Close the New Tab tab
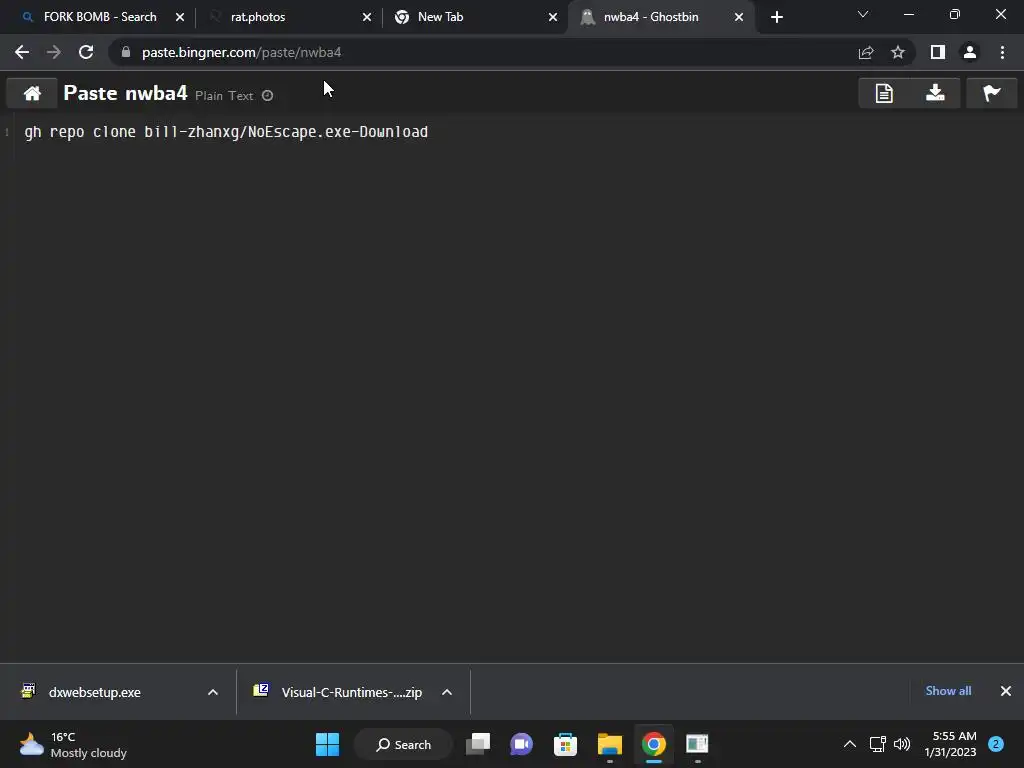Image resolution: width=1024 pixels, height=768 pixels. (553, 17)
